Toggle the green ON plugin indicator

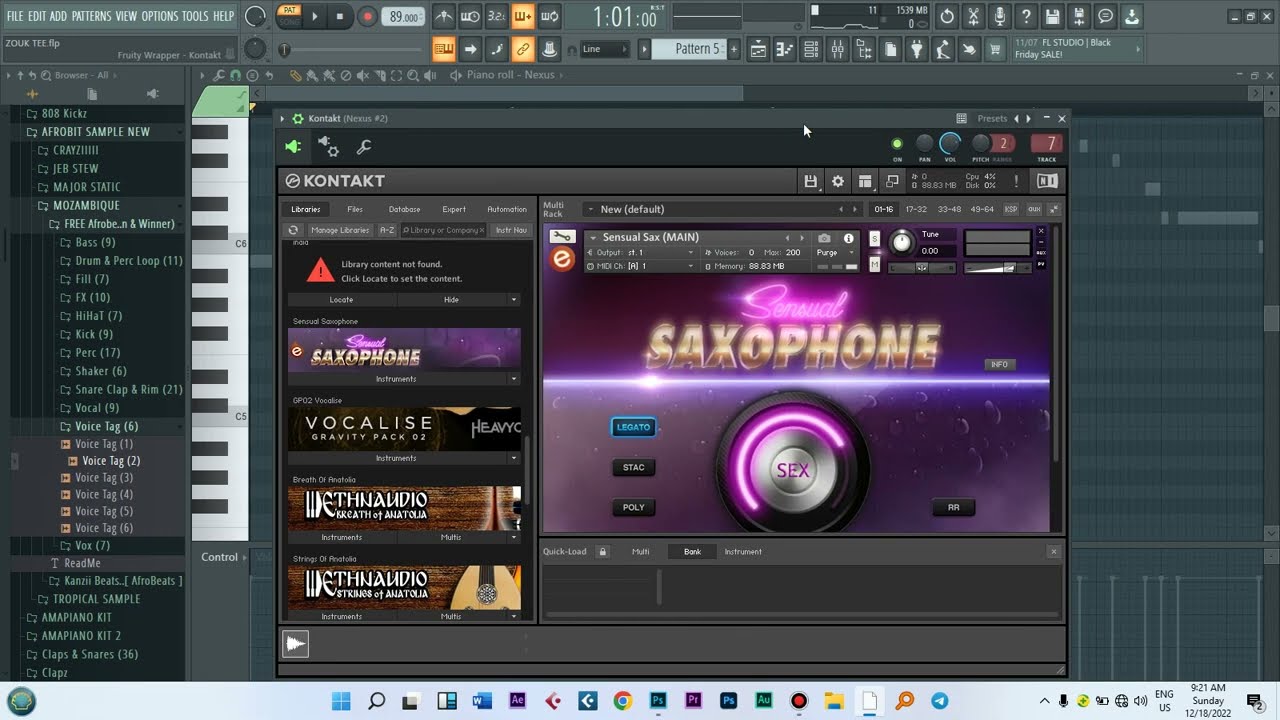coord(897,144)
